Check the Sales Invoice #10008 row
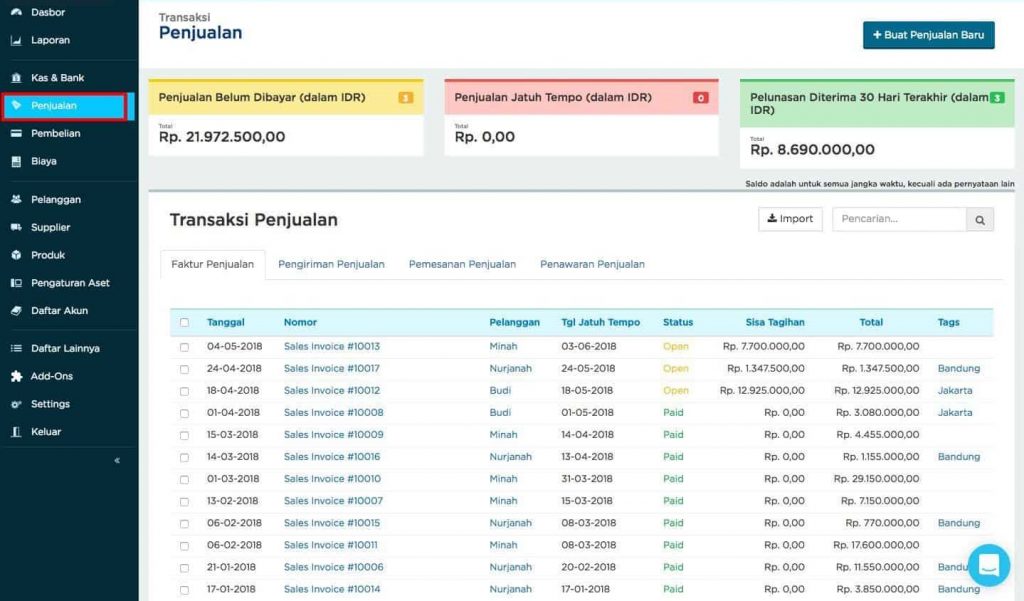This screenshot has width=1024, height=601. [x=184, y=414]
